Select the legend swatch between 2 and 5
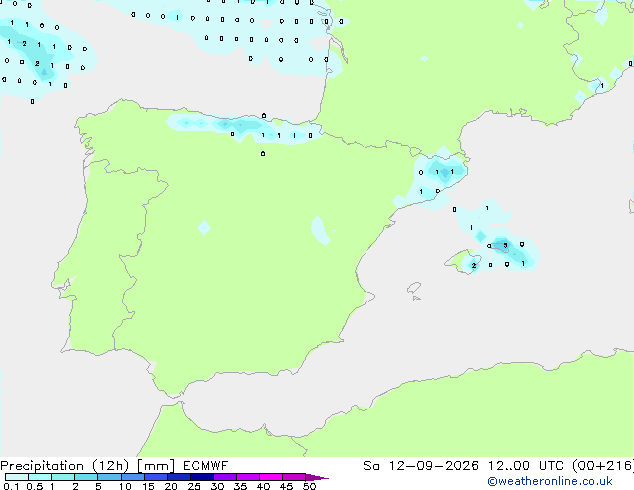The height and width of the screenshot is (490, 634). [86, 477]
